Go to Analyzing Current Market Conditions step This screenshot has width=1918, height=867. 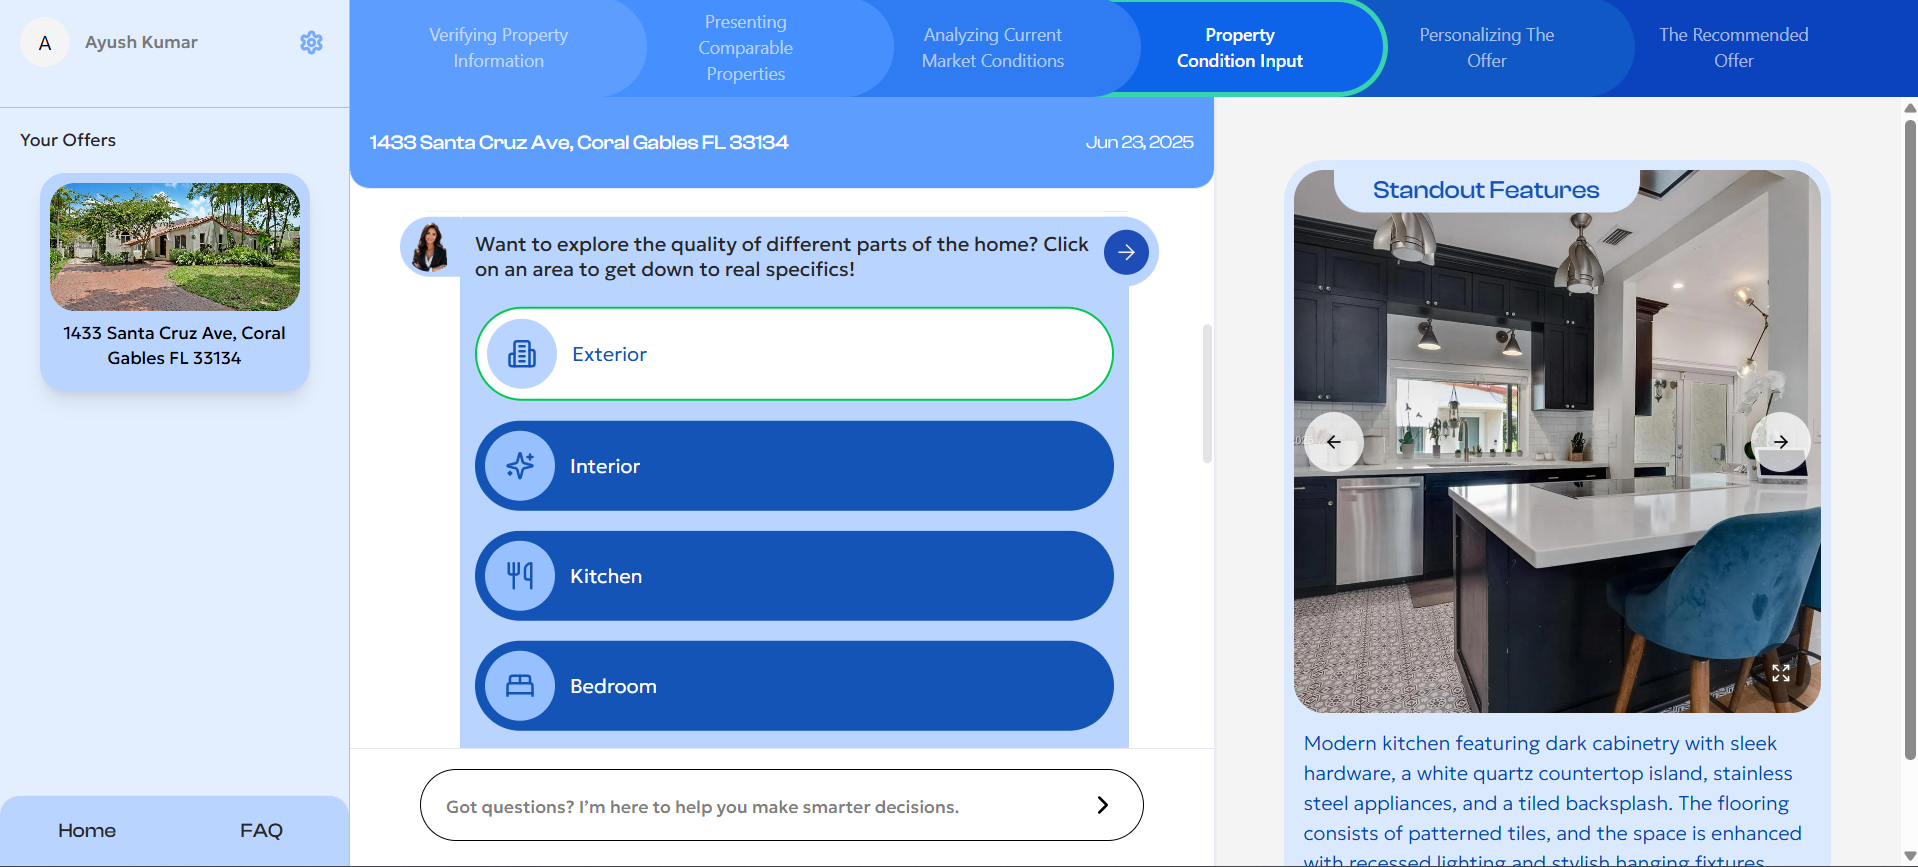point(993,48)
